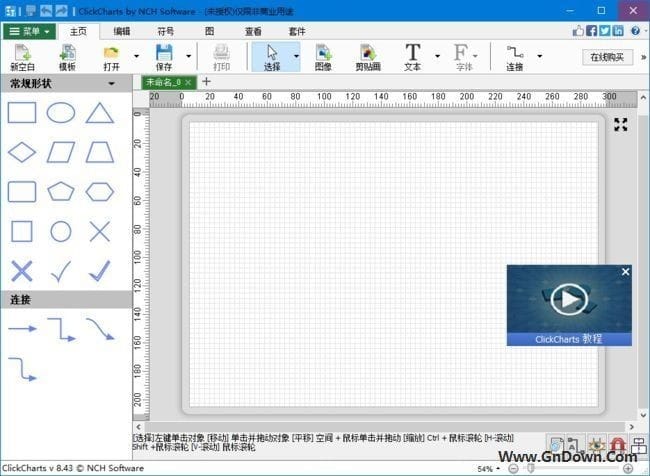Switch to the 图 tab
650x476 pixels.
[x=210, y=32]
